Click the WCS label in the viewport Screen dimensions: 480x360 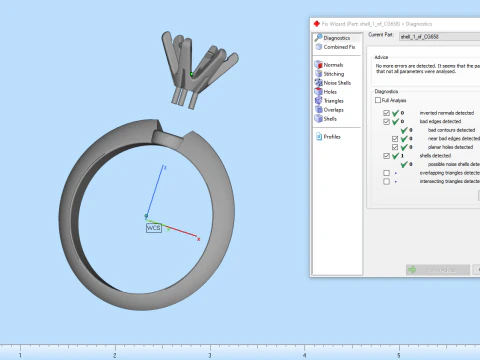(154, 228)
